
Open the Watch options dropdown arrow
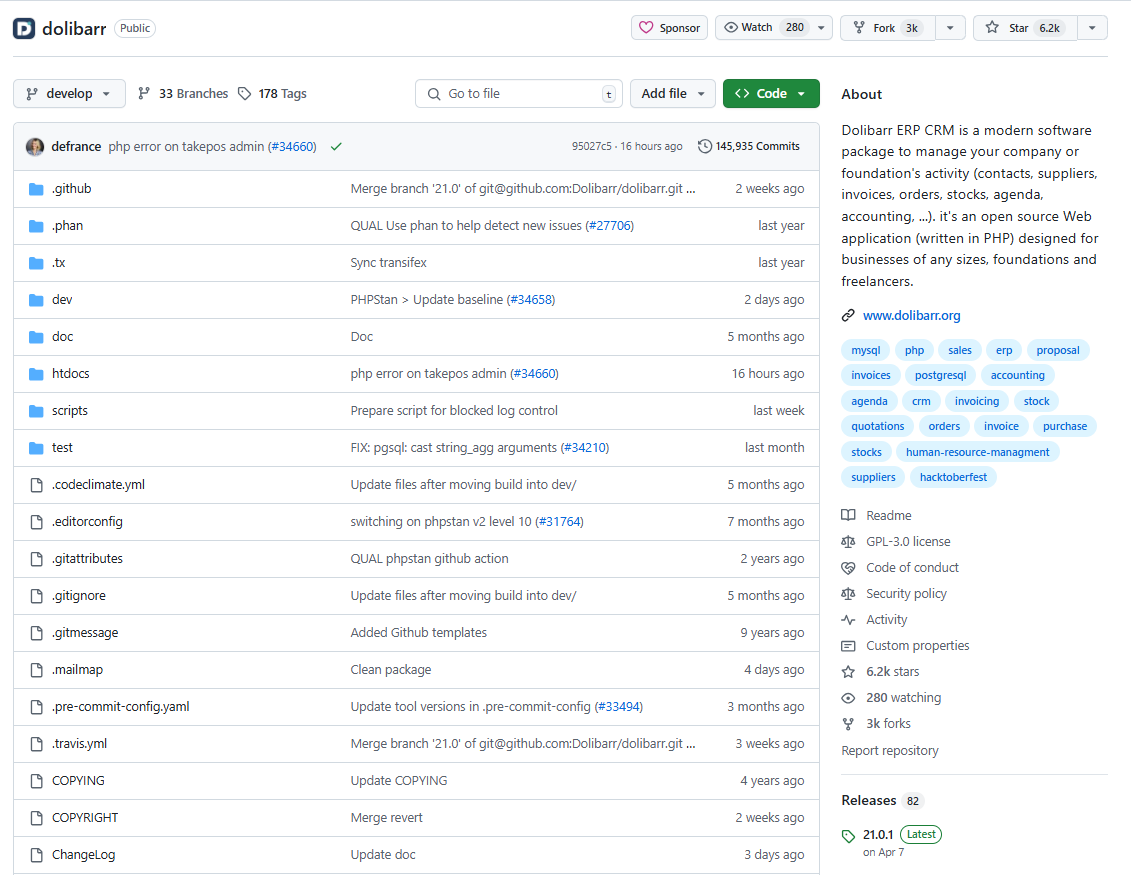click(822, 27)
